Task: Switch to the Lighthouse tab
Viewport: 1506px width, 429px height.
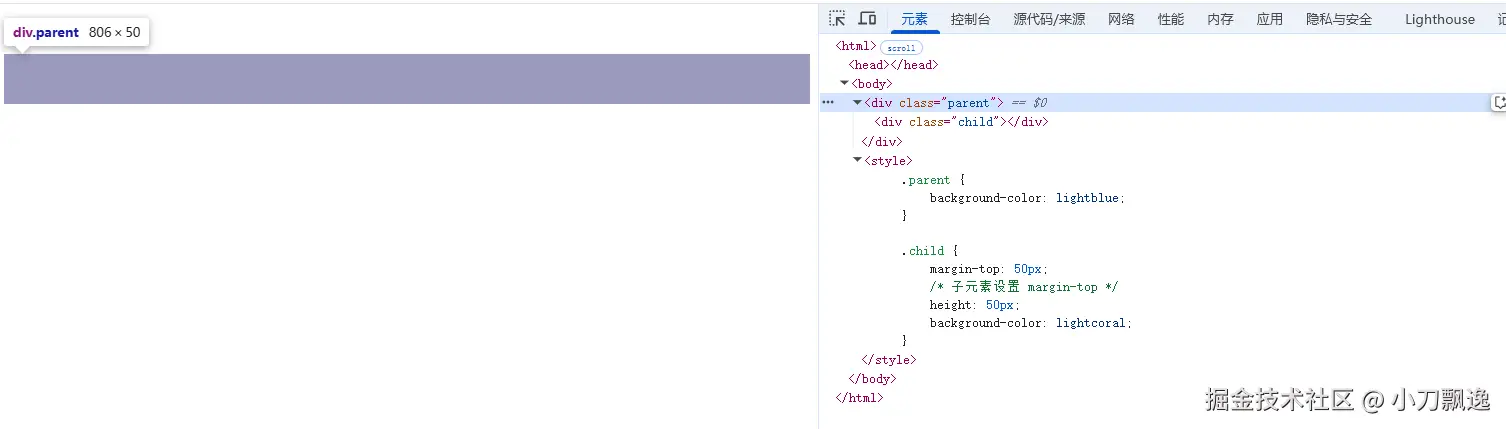Action: pos(1439,19)
